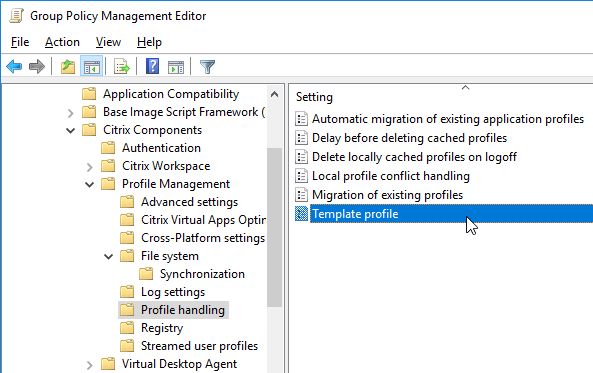Toggle the Show/Hide Console Tree icon
Screen dimensions: 593x373
pos(92,67)
